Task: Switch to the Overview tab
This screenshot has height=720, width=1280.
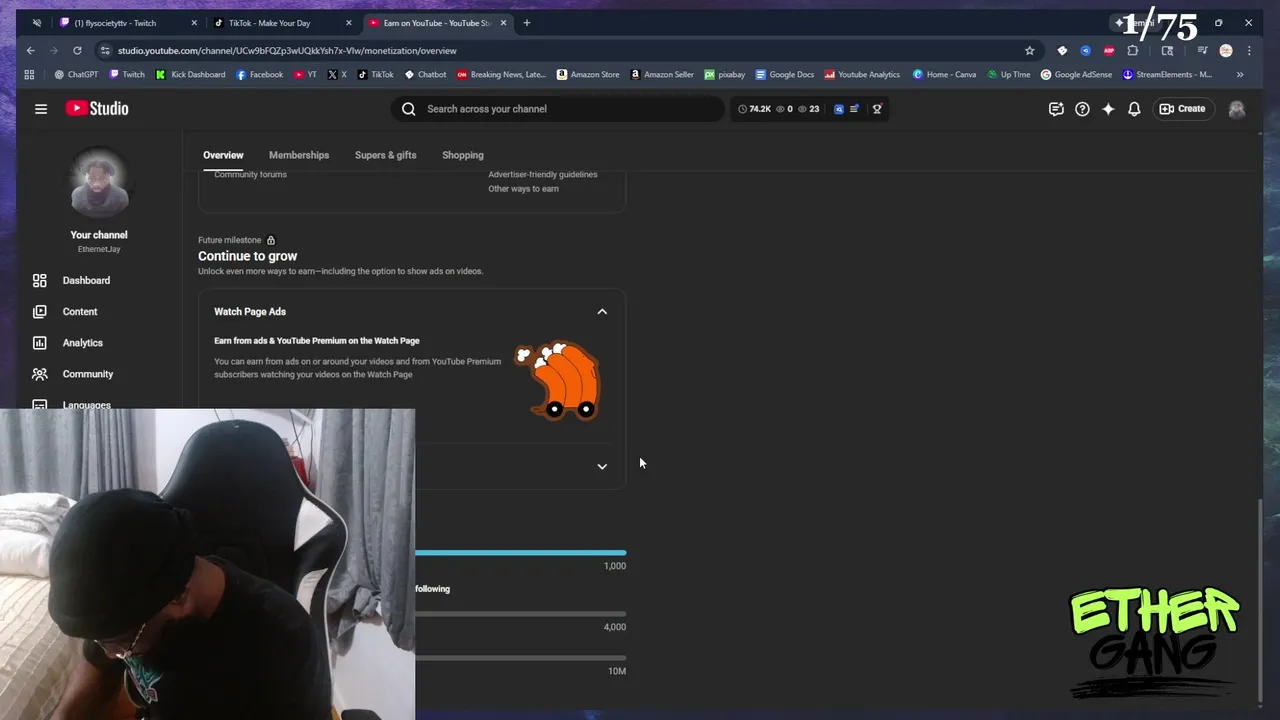Action: [x=223, y=155]
